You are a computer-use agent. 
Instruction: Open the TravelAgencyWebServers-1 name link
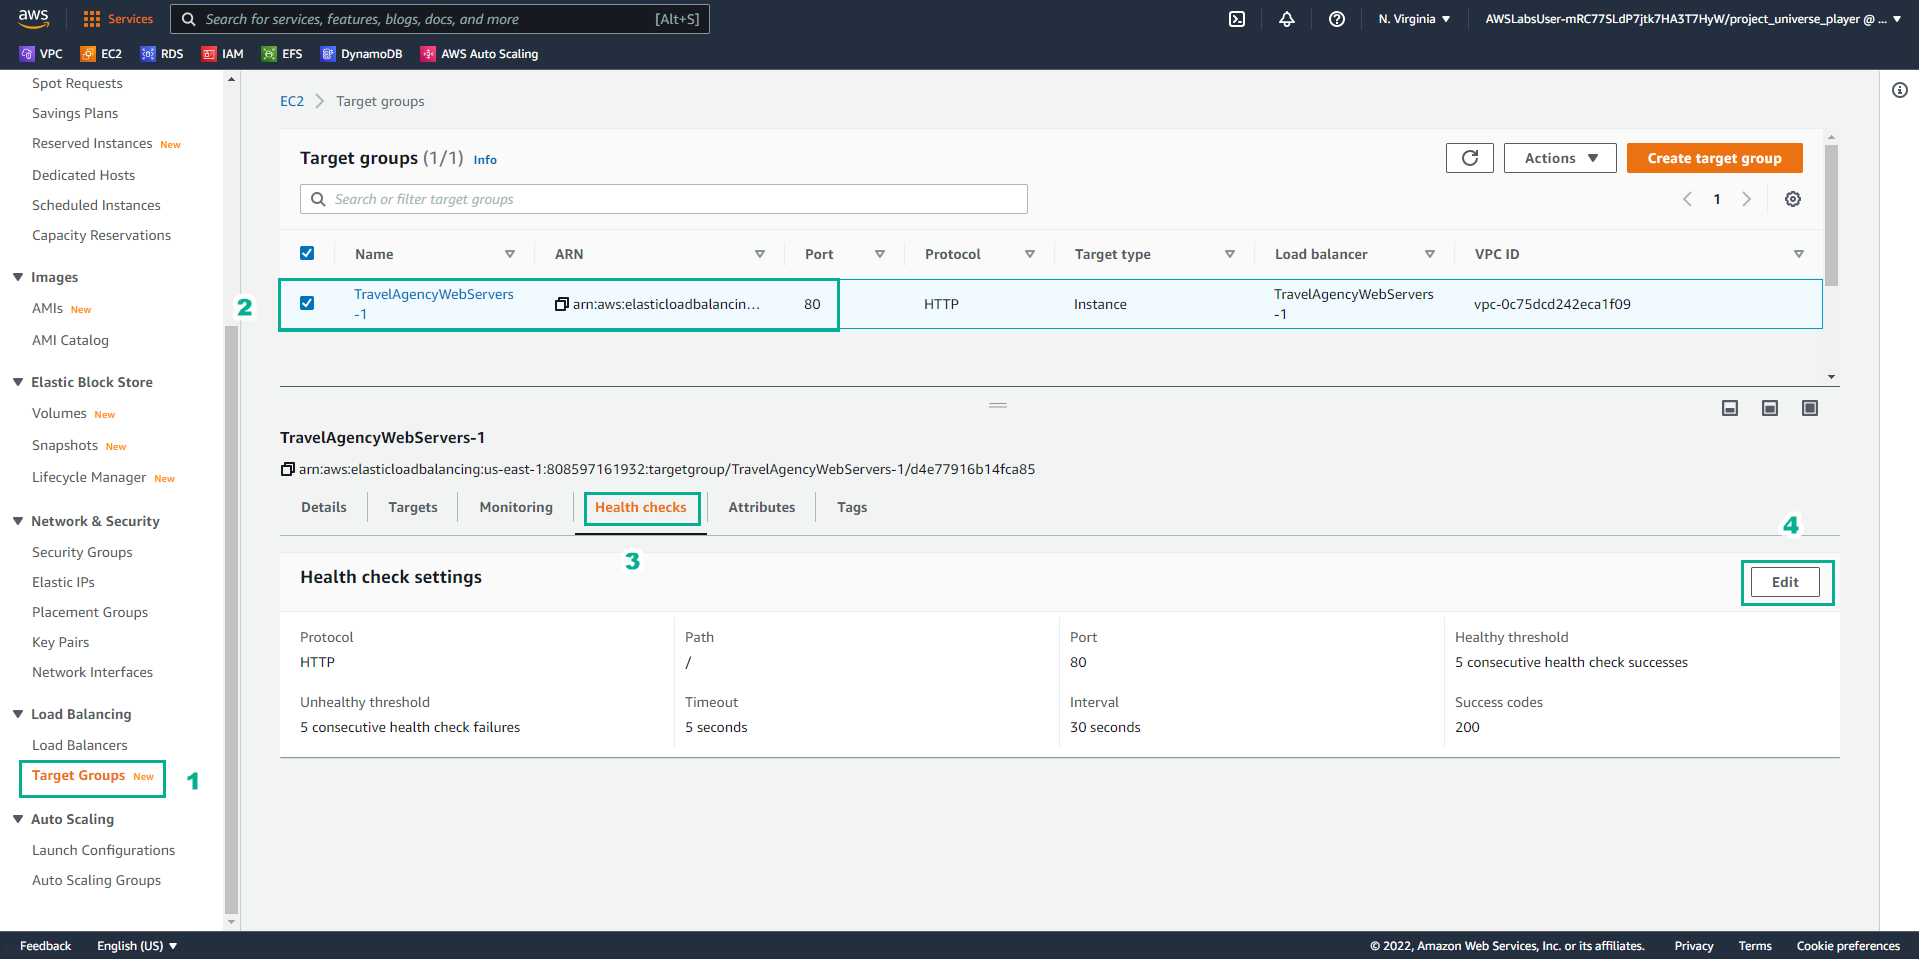434,304
